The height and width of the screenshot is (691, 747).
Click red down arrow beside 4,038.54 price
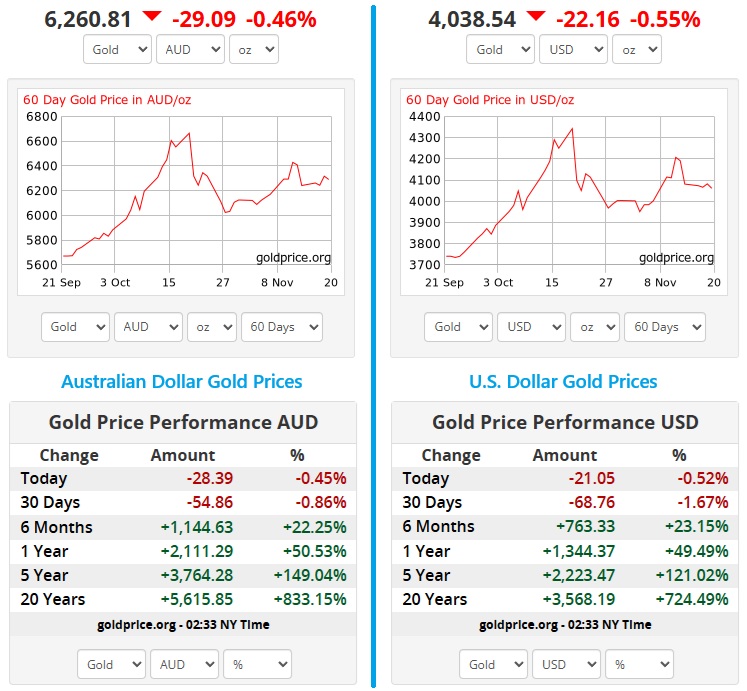click(x=535, y=16)
